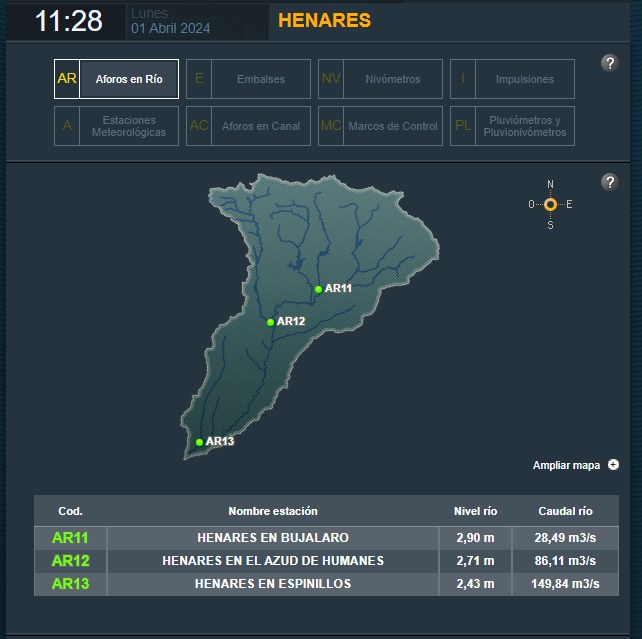Switch to Aforos en Canal category
This screenshot has height=639, width=642.
pos(248,126)
